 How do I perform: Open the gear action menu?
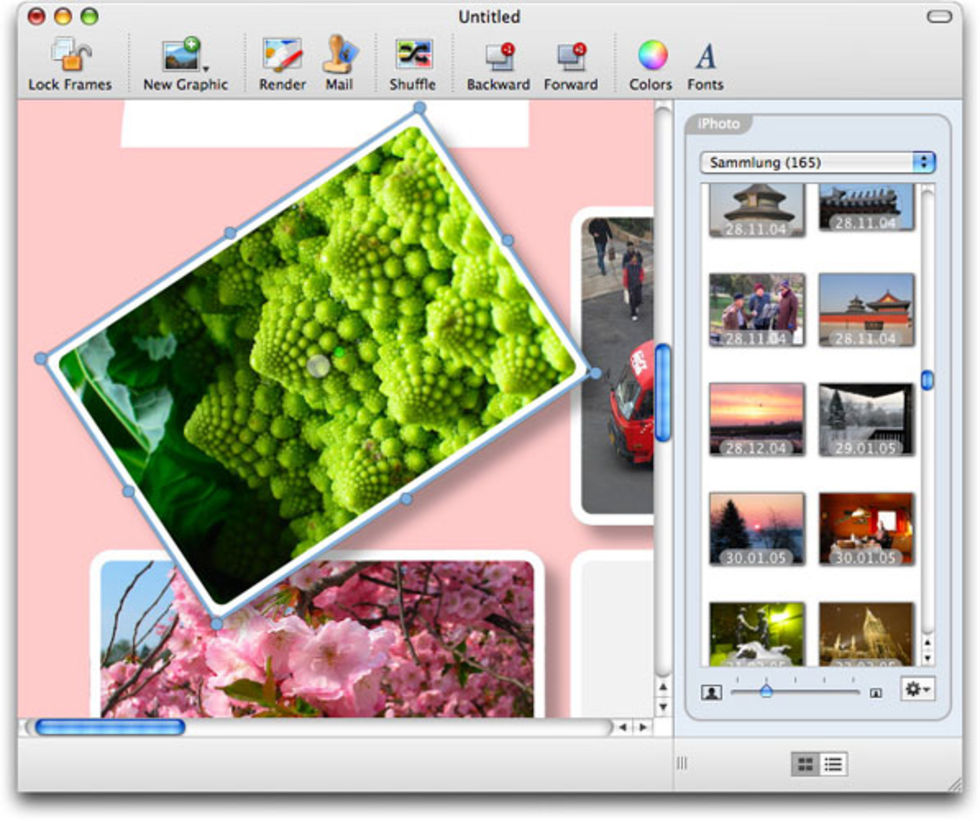[917, 690]
